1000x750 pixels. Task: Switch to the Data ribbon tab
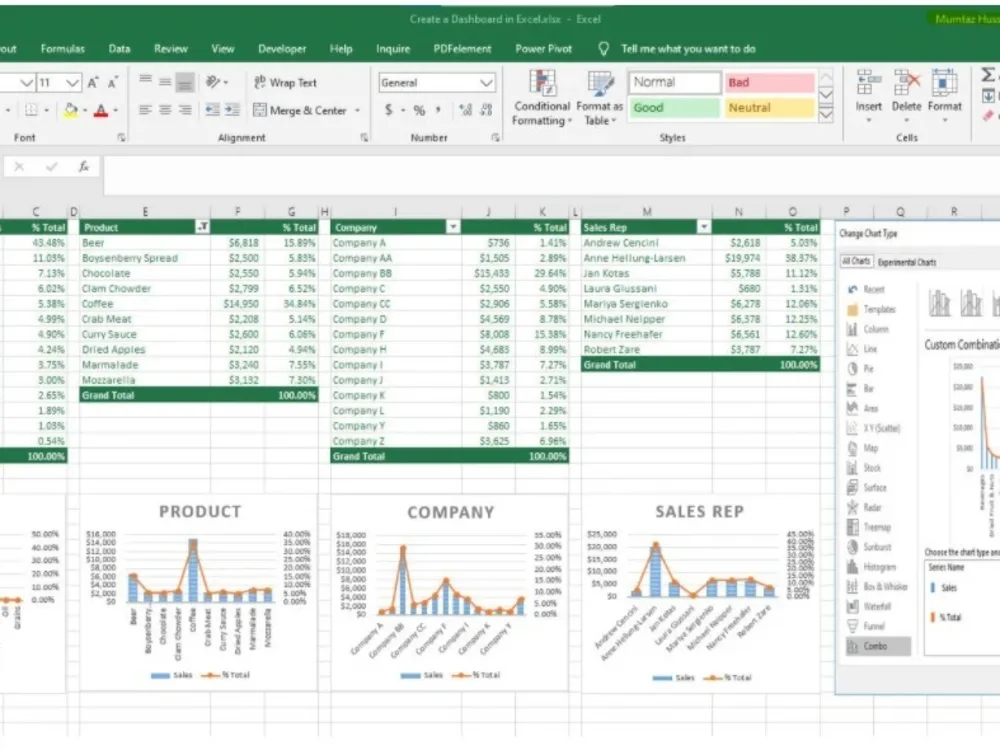(118, 48)
